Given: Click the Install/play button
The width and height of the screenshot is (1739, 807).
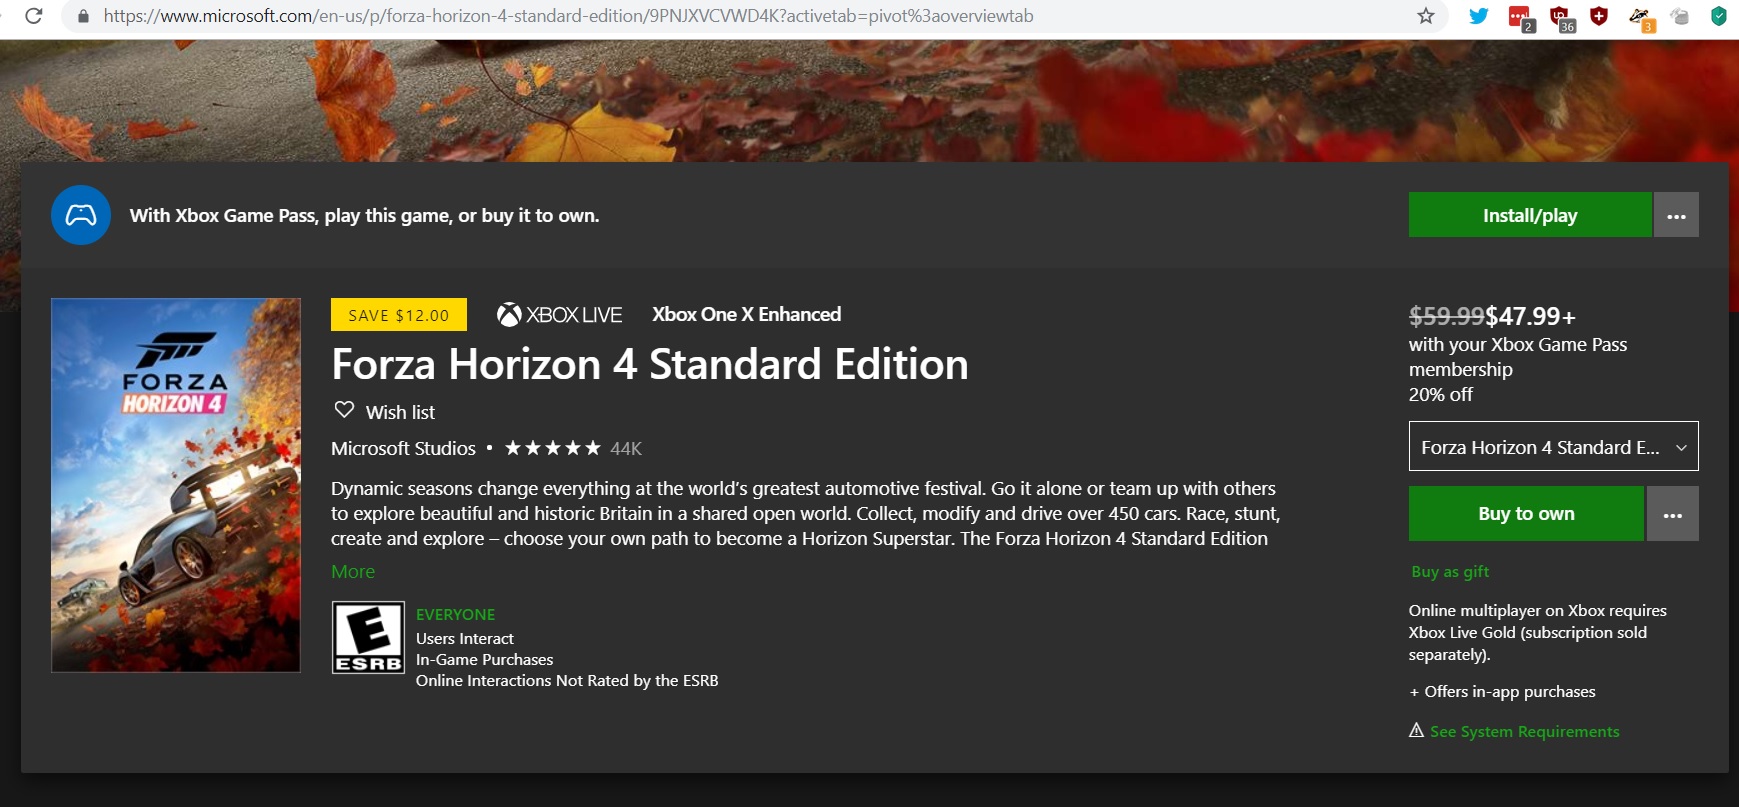Looking at the screenshot, I should coord(1530,215).
